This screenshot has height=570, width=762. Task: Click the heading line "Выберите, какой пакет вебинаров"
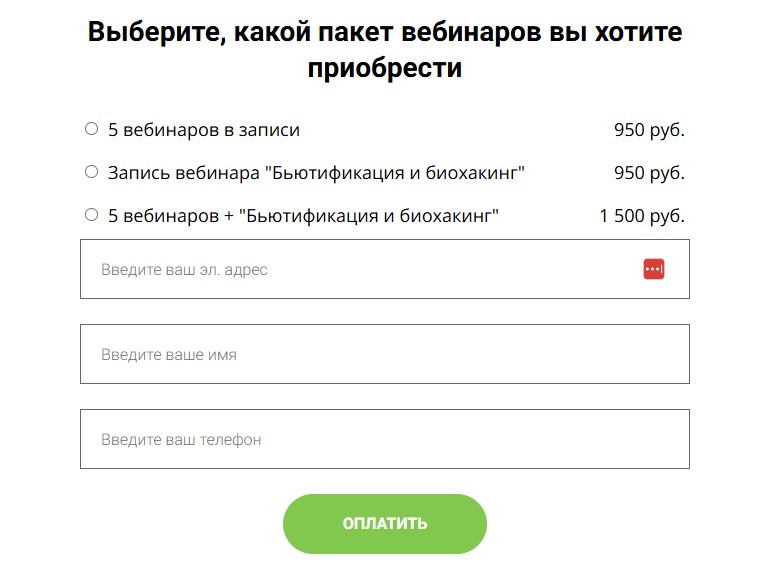(x=315, y=32)
